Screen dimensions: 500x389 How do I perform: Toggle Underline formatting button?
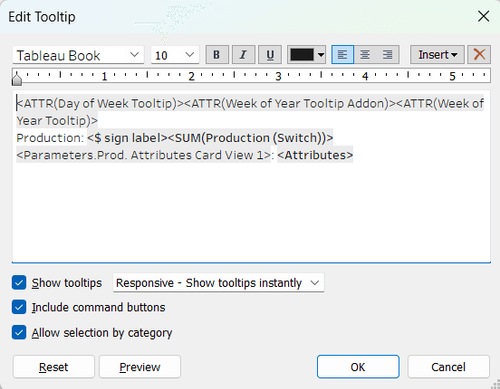click(x=270, y=54)
